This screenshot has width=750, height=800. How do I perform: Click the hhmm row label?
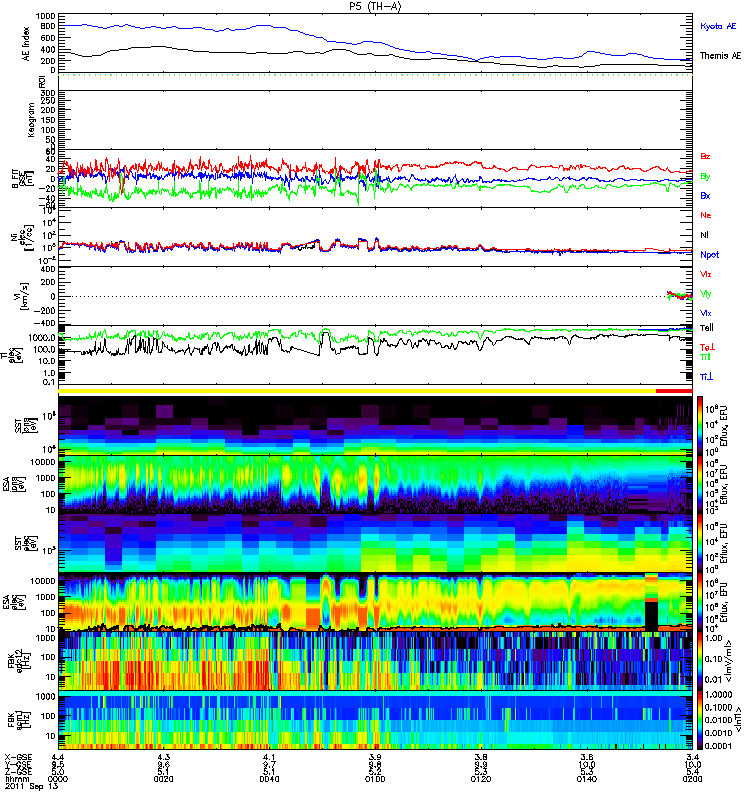click(15, 779)
